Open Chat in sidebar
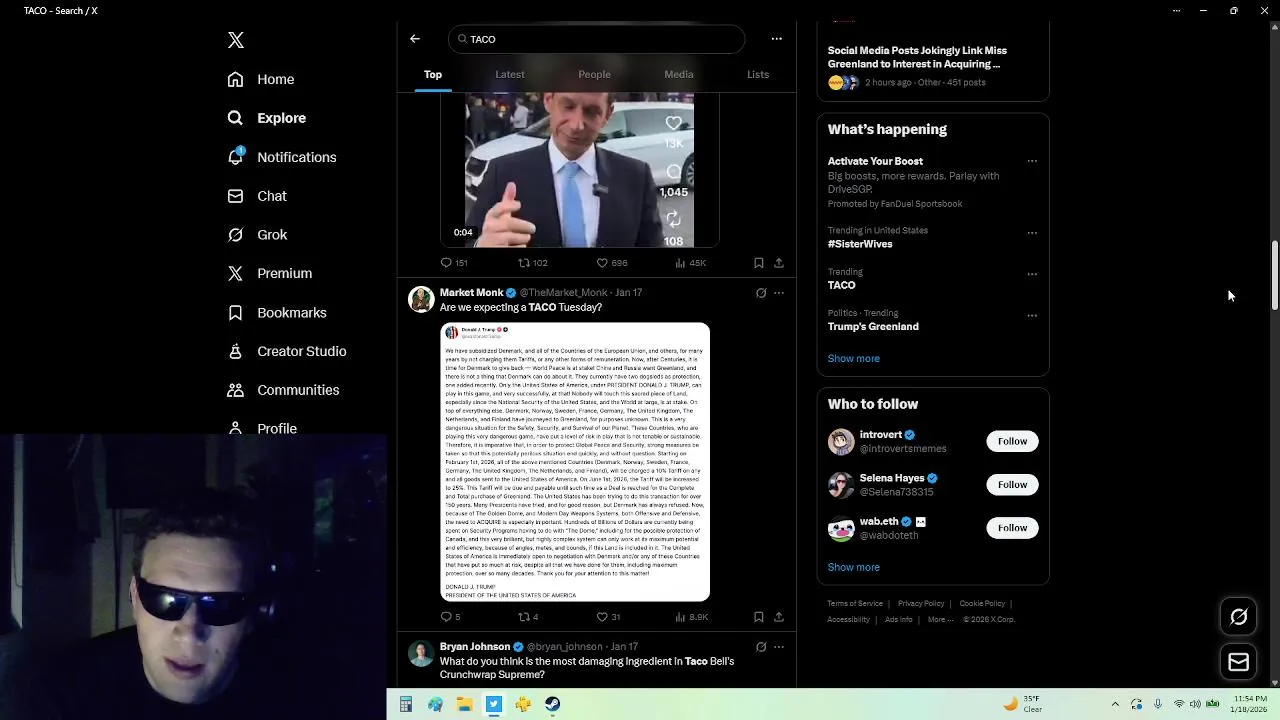This screenshot has width=1280, height=720. 257,196
